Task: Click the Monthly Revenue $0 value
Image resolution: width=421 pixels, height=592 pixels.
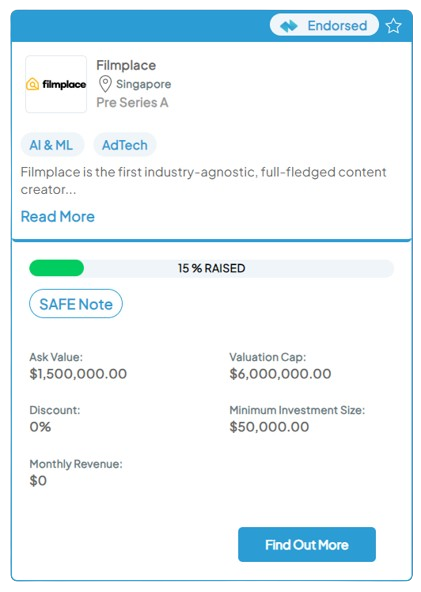Action: 38,480
